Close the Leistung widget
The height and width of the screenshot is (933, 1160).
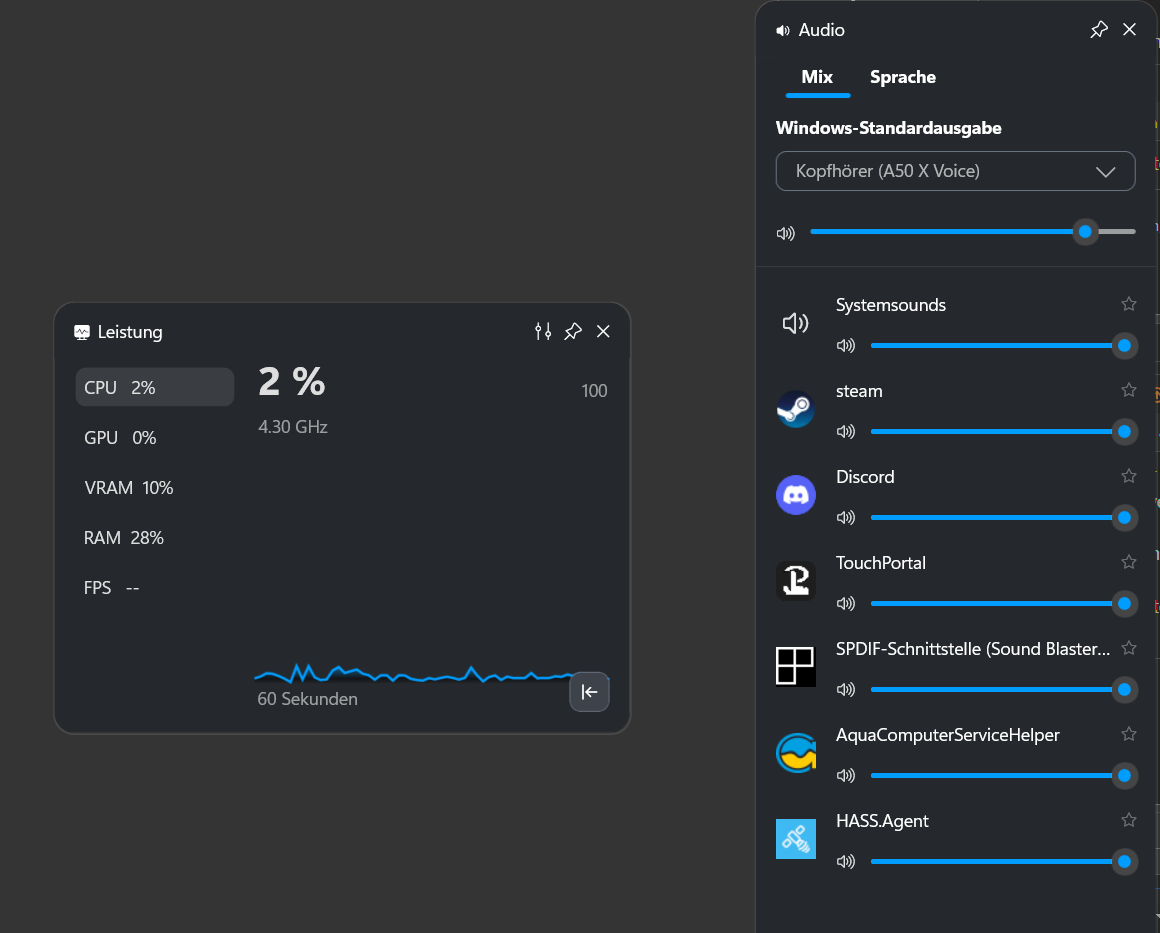(x=603, y=331)
